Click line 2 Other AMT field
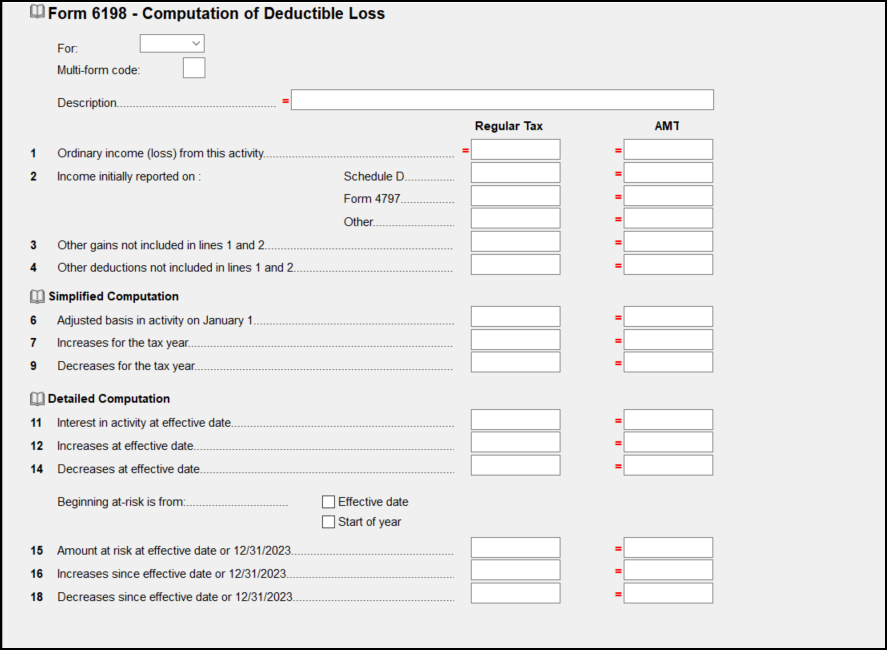This screenshot has height=650, width=887. tap(668, 218)
